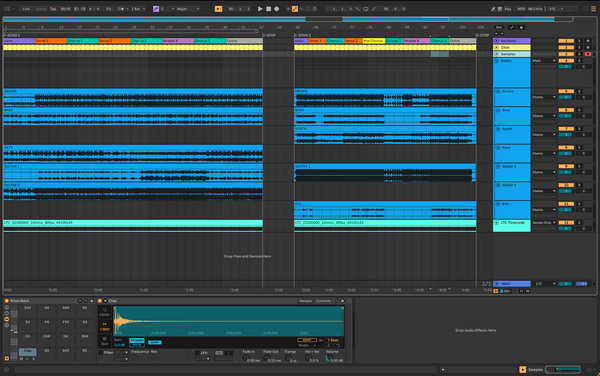
Task: Click the MIDI overdub plus icon
Action: point(288,9)
